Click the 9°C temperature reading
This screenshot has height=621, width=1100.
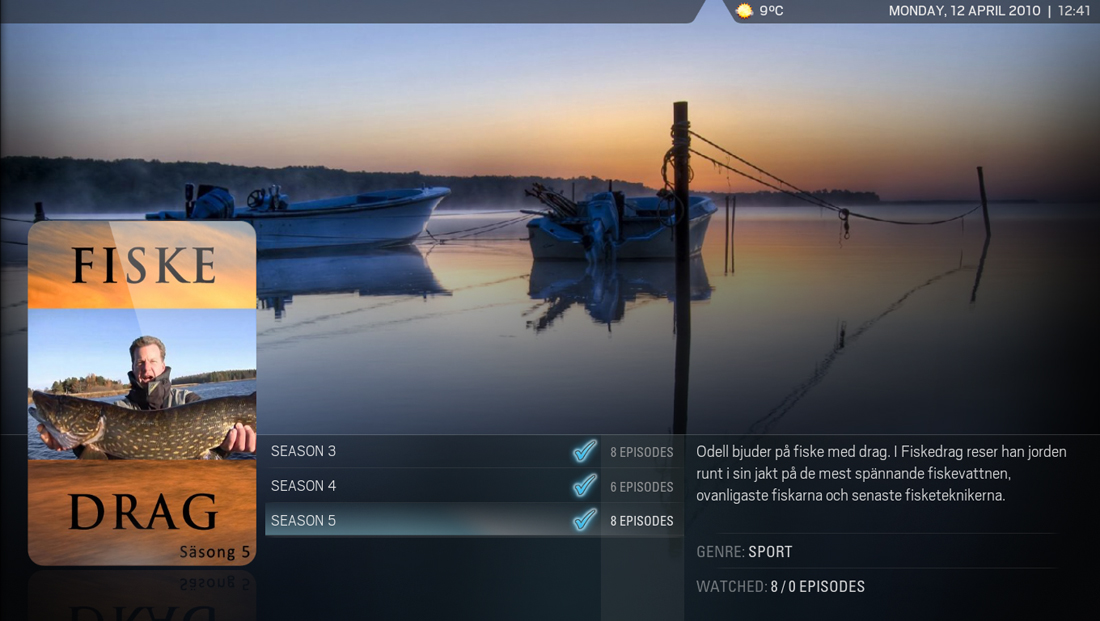point(771,11)
